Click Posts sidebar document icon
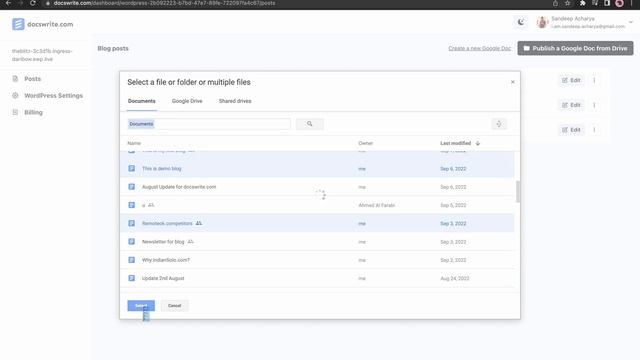The image size is (640, 360). coord(16,79)
